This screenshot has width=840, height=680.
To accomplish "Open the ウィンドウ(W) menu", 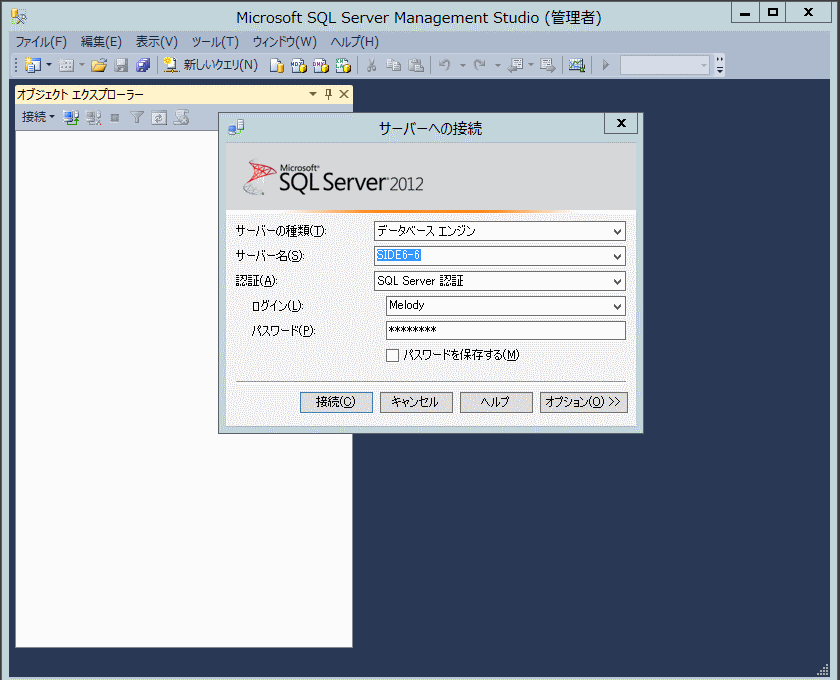I will [284, 42].
